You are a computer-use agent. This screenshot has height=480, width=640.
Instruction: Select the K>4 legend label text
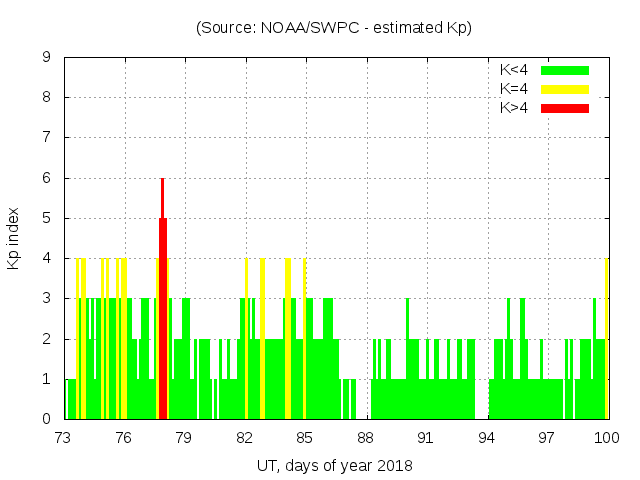click(514, 108)
